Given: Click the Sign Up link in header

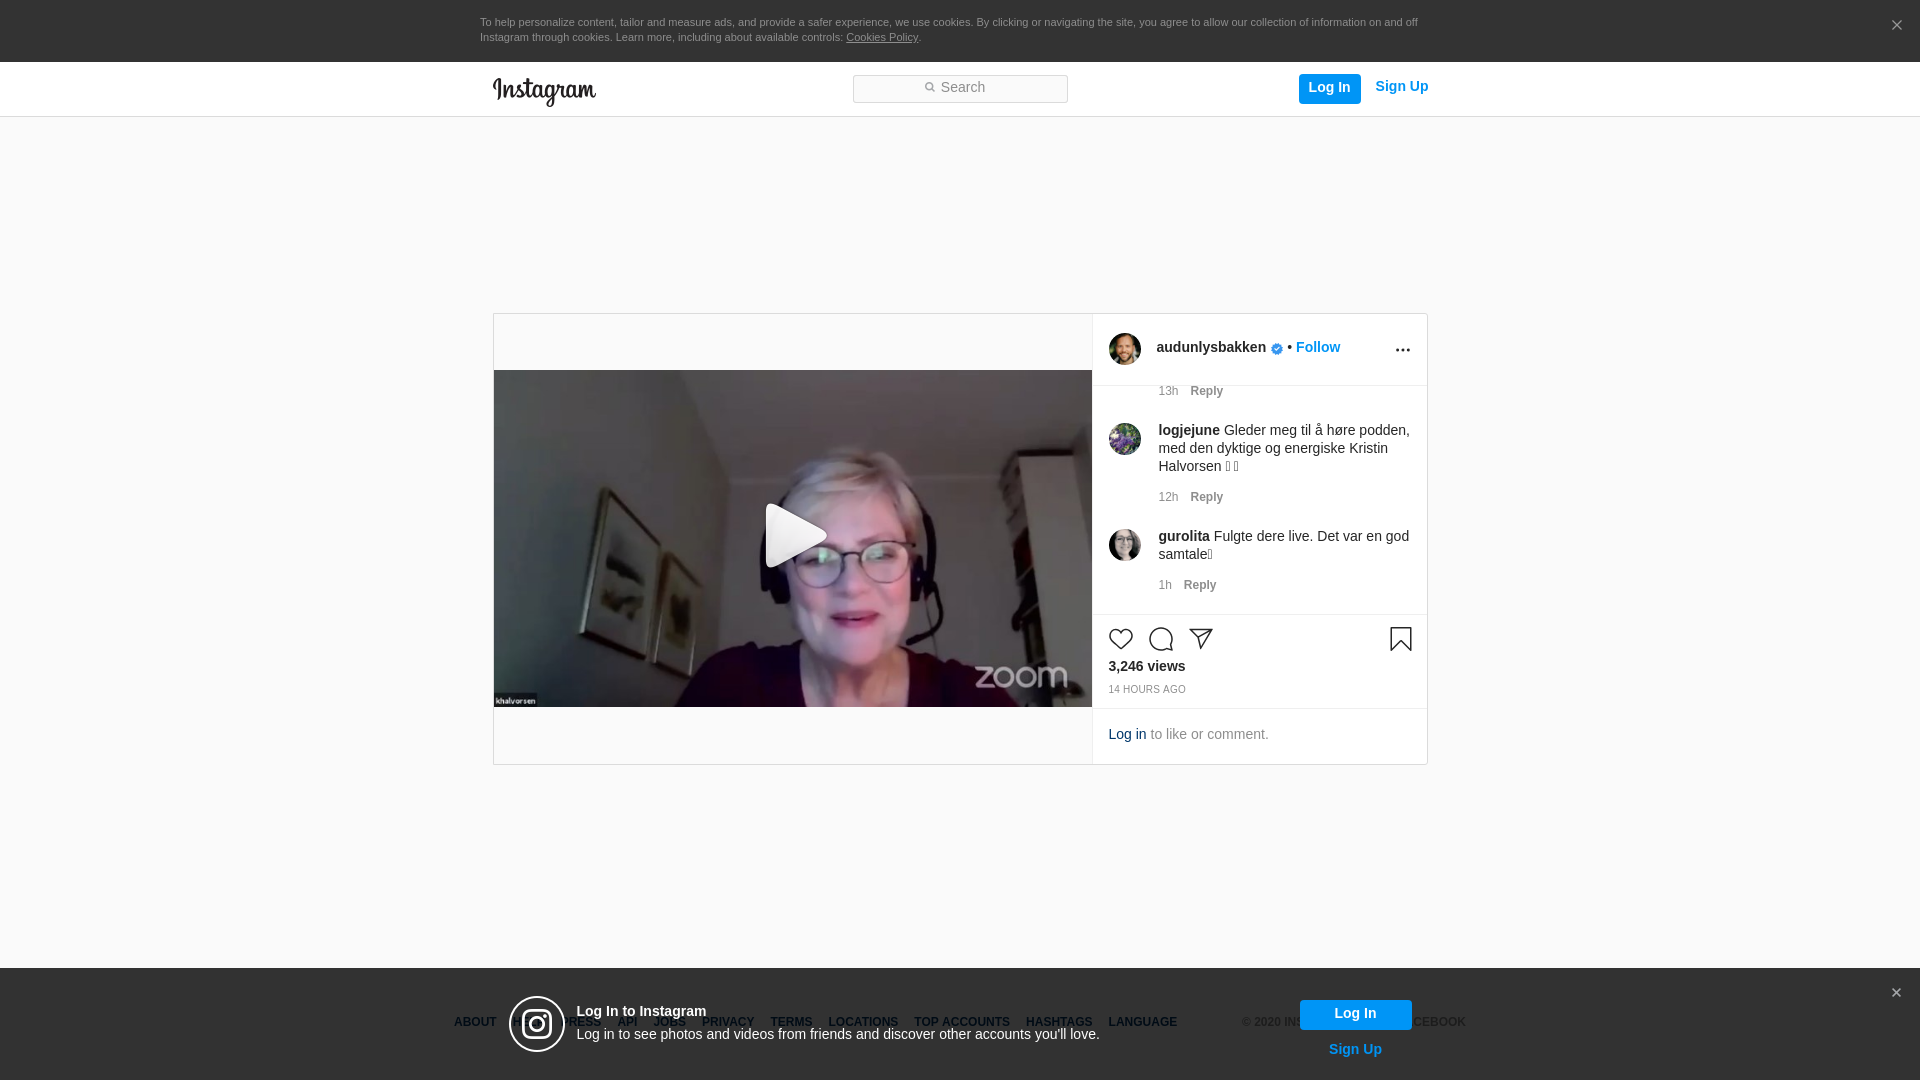Looking at the screenshot, I should 1401,87.
